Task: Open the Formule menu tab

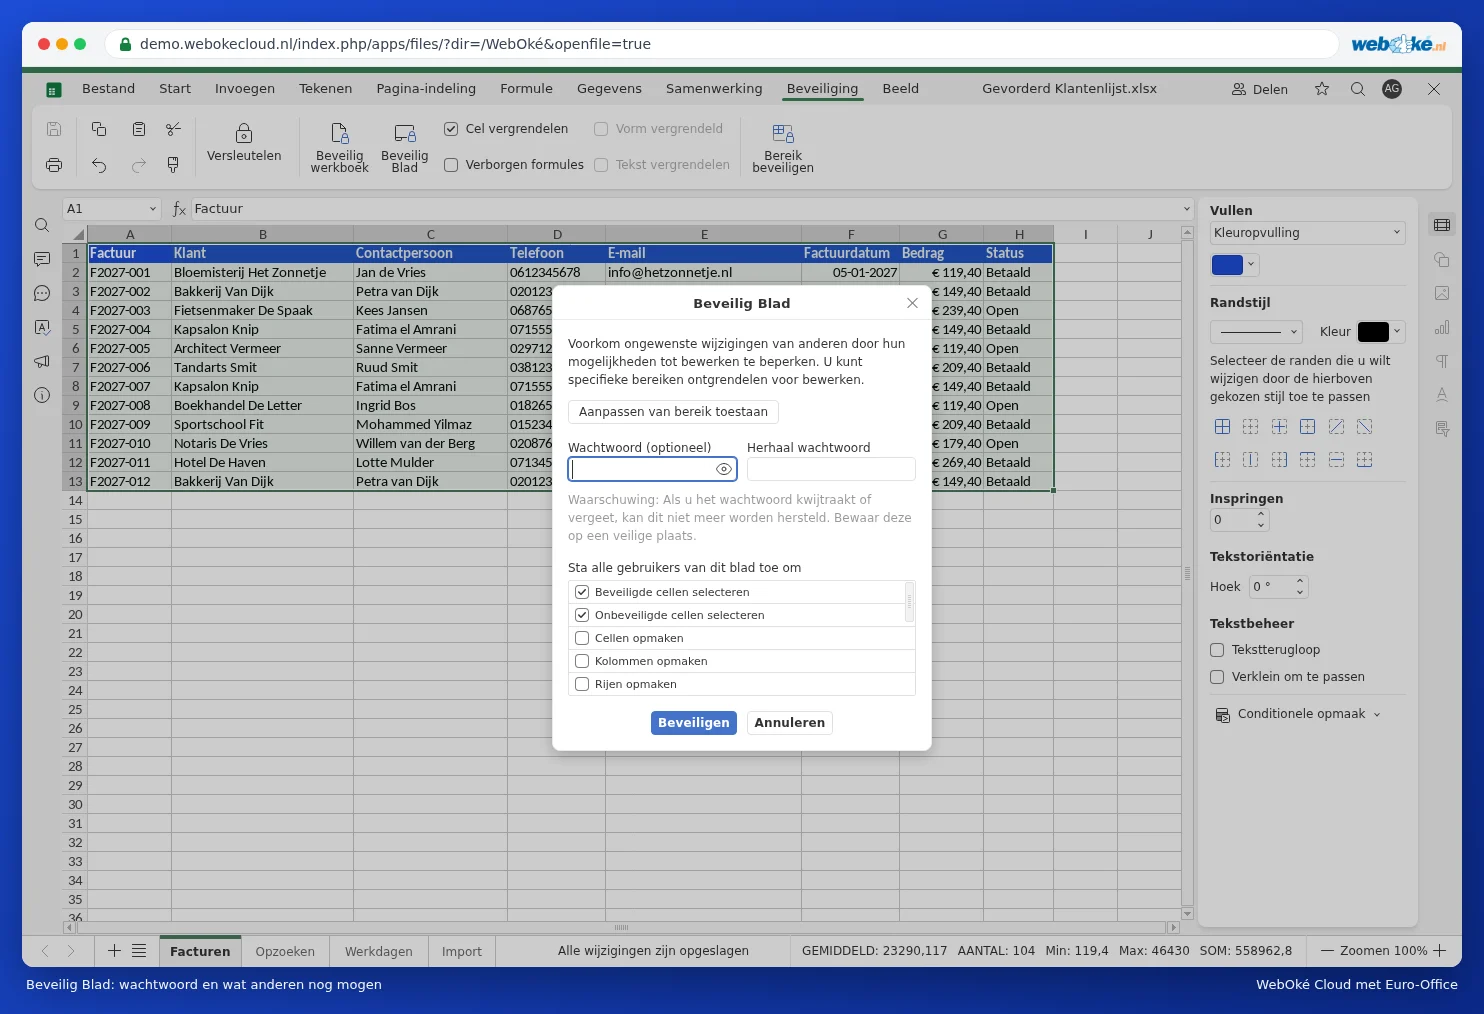Action: point(526,89)
